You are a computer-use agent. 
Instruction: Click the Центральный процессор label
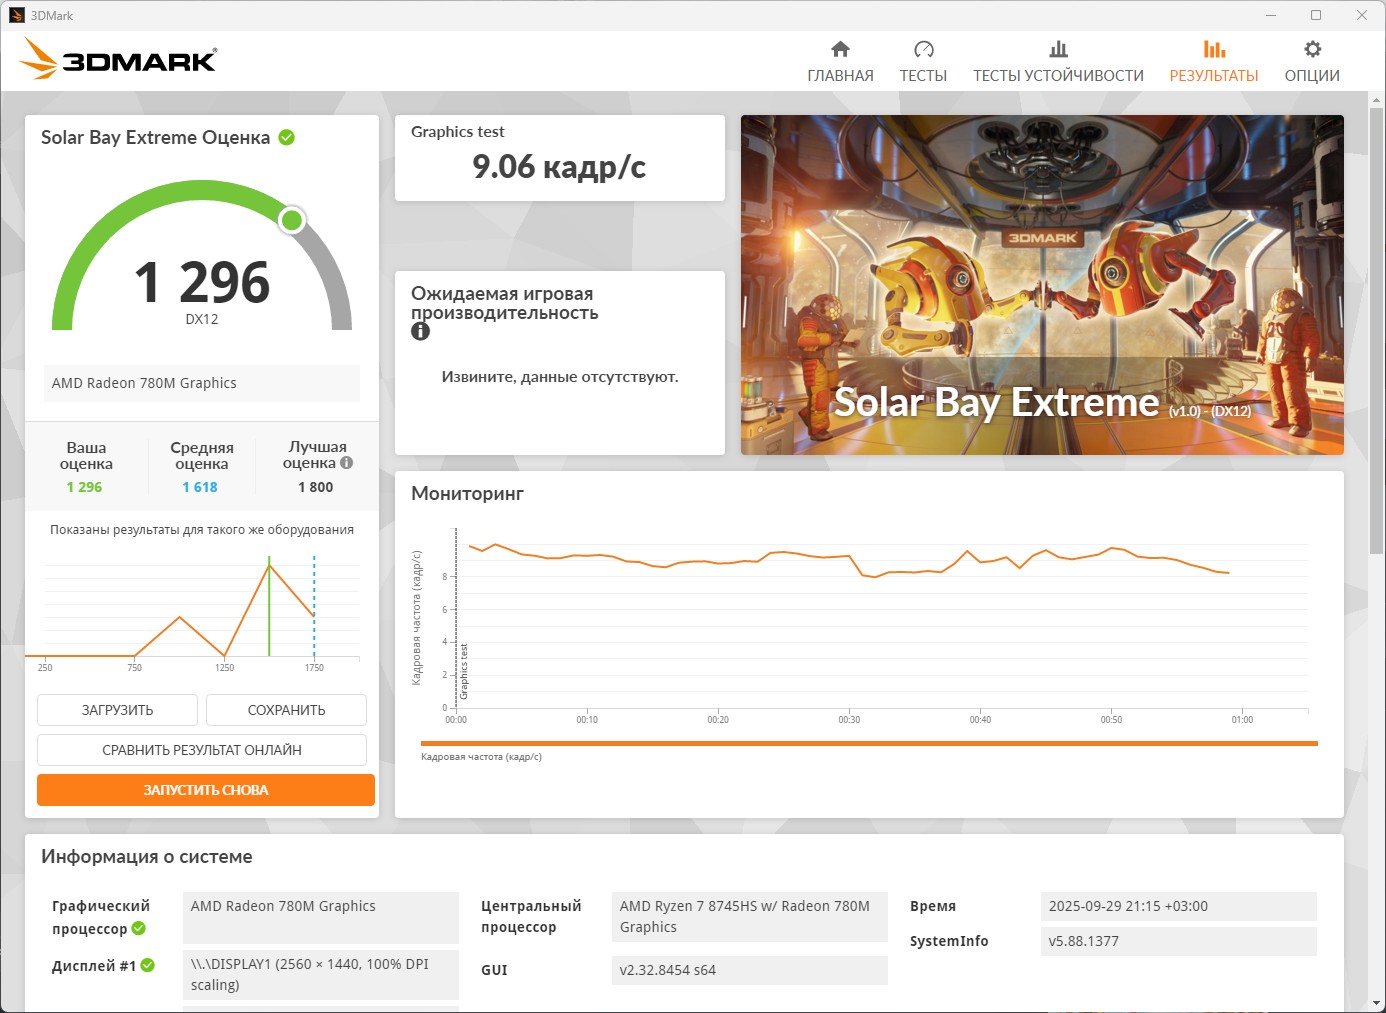(x=531, y=917)
